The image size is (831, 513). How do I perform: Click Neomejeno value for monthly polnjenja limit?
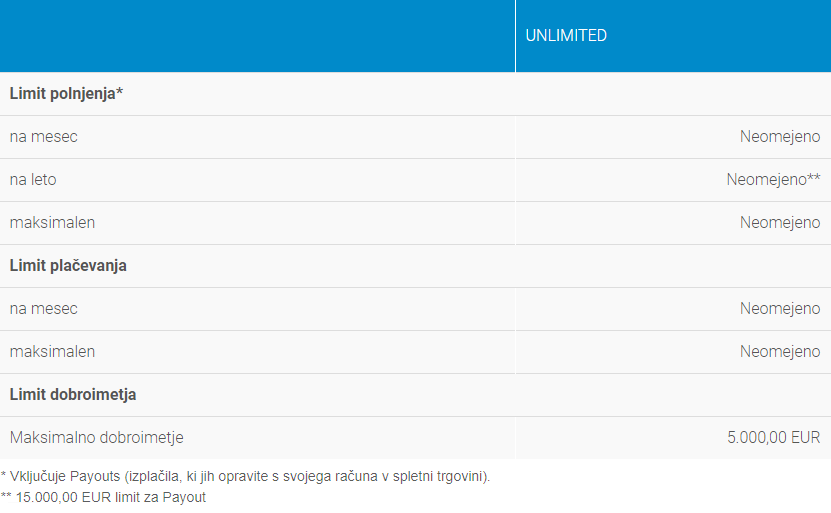point(780,137)
